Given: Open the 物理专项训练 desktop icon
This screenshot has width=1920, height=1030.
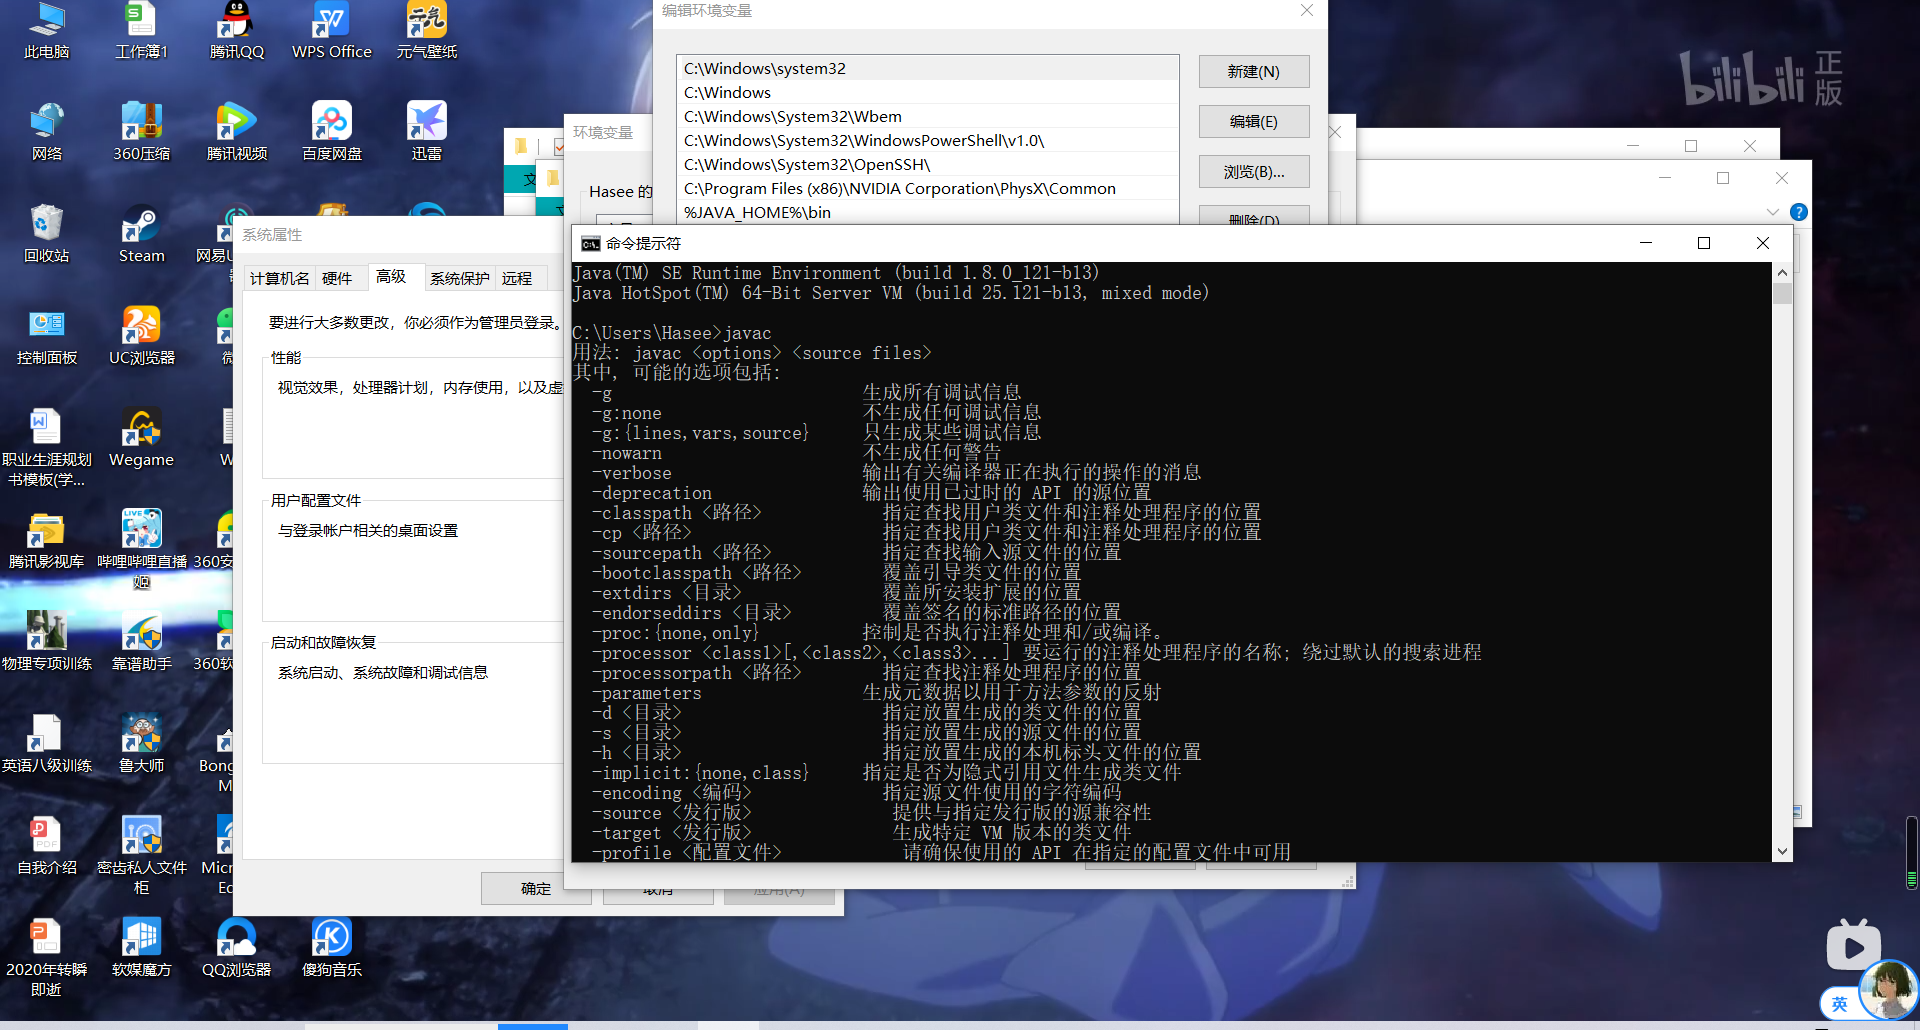Looking at the screenshot, I should click(46, 641).
